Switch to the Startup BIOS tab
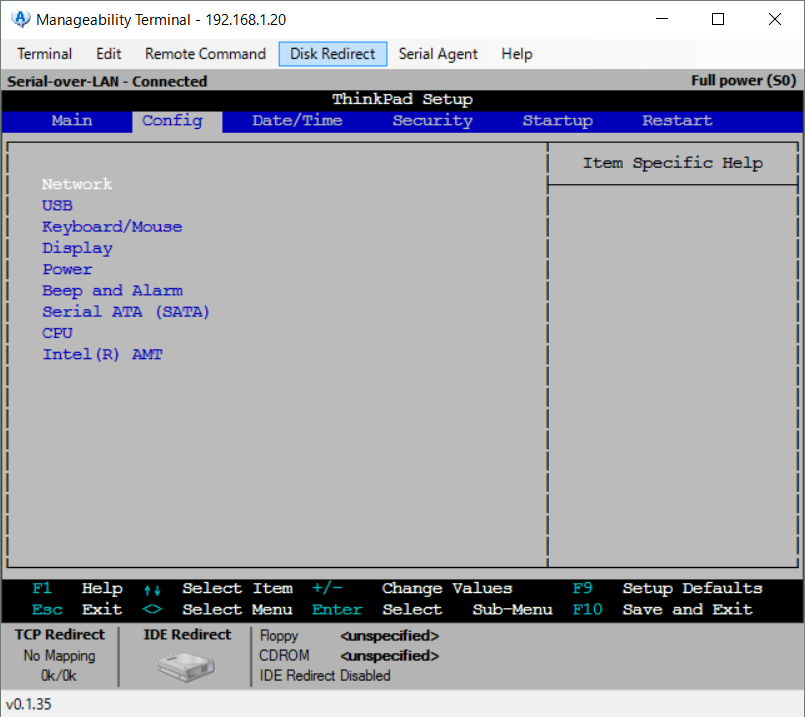 (x=557, y=121)
